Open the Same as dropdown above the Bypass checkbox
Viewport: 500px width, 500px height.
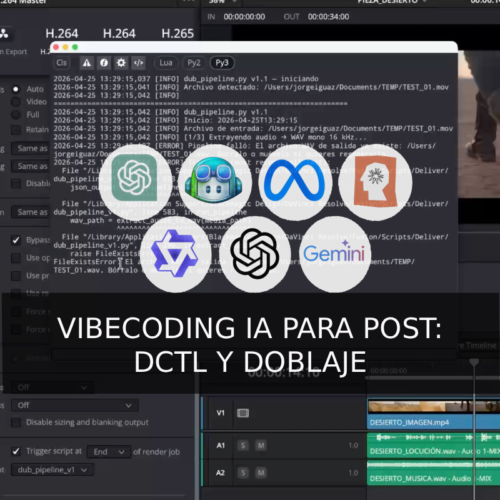[x=31, y=212]
